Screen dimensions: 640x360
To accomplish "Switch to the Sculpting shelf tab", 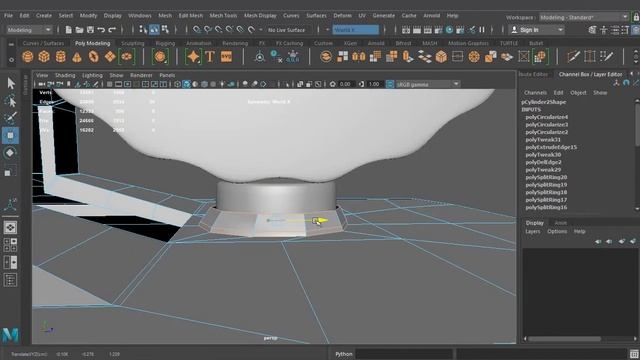I will tap(133, 43).
